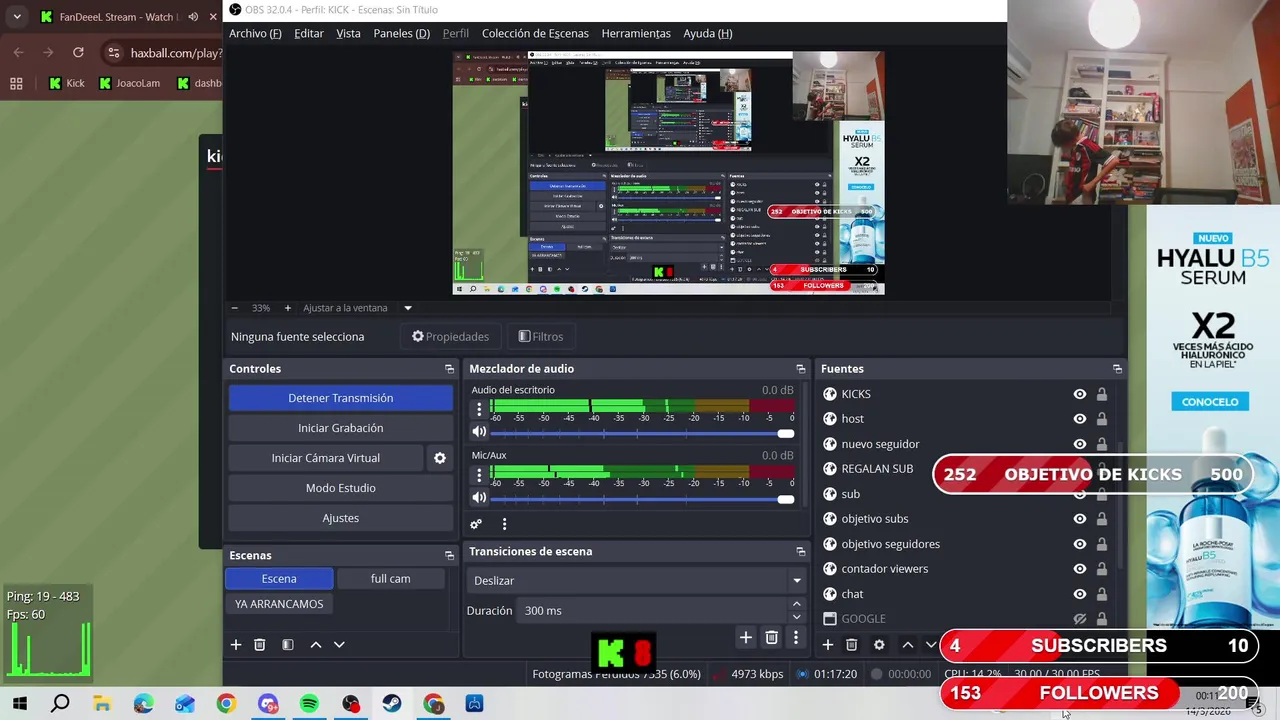Undock the Escenas panel
This screenshot has height=720, width=1280.
[449, 555]
